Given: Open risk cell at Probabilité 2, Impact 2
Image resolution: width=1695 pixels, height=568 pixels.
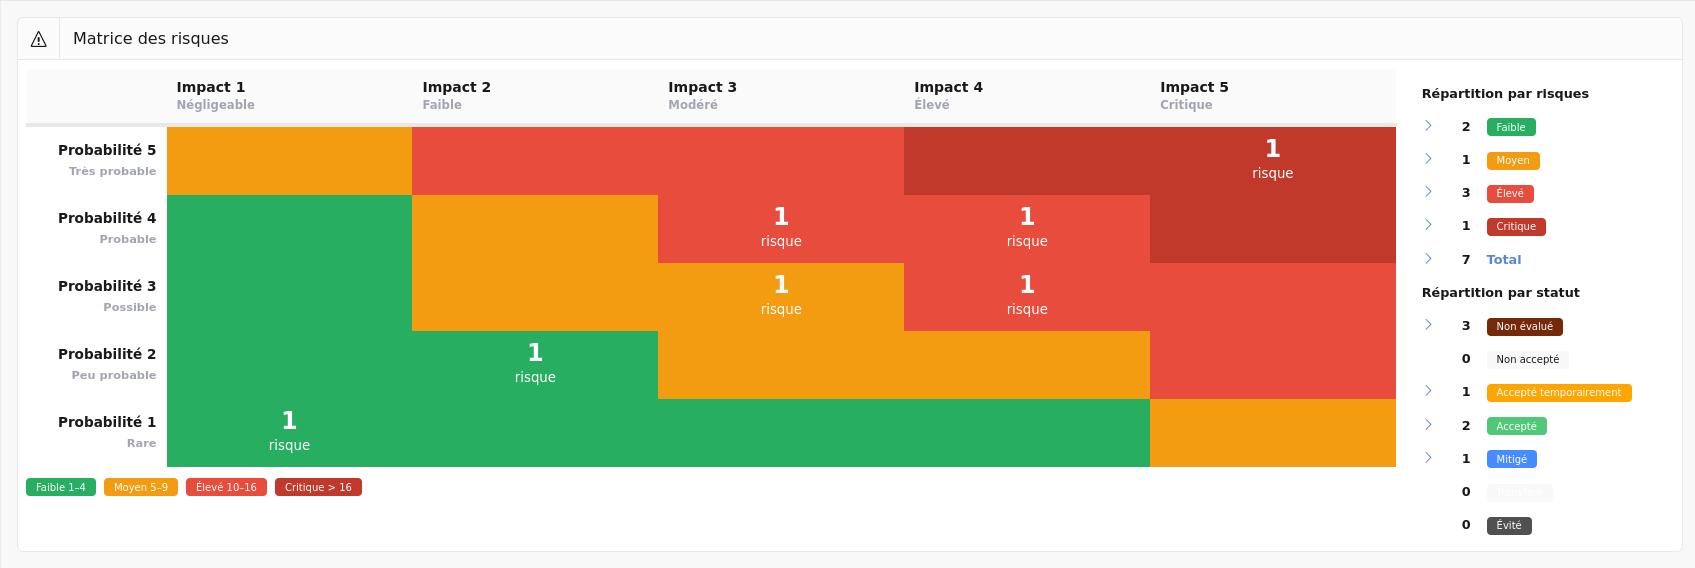Looking at the screenshot, I should [x=535, y=364].
